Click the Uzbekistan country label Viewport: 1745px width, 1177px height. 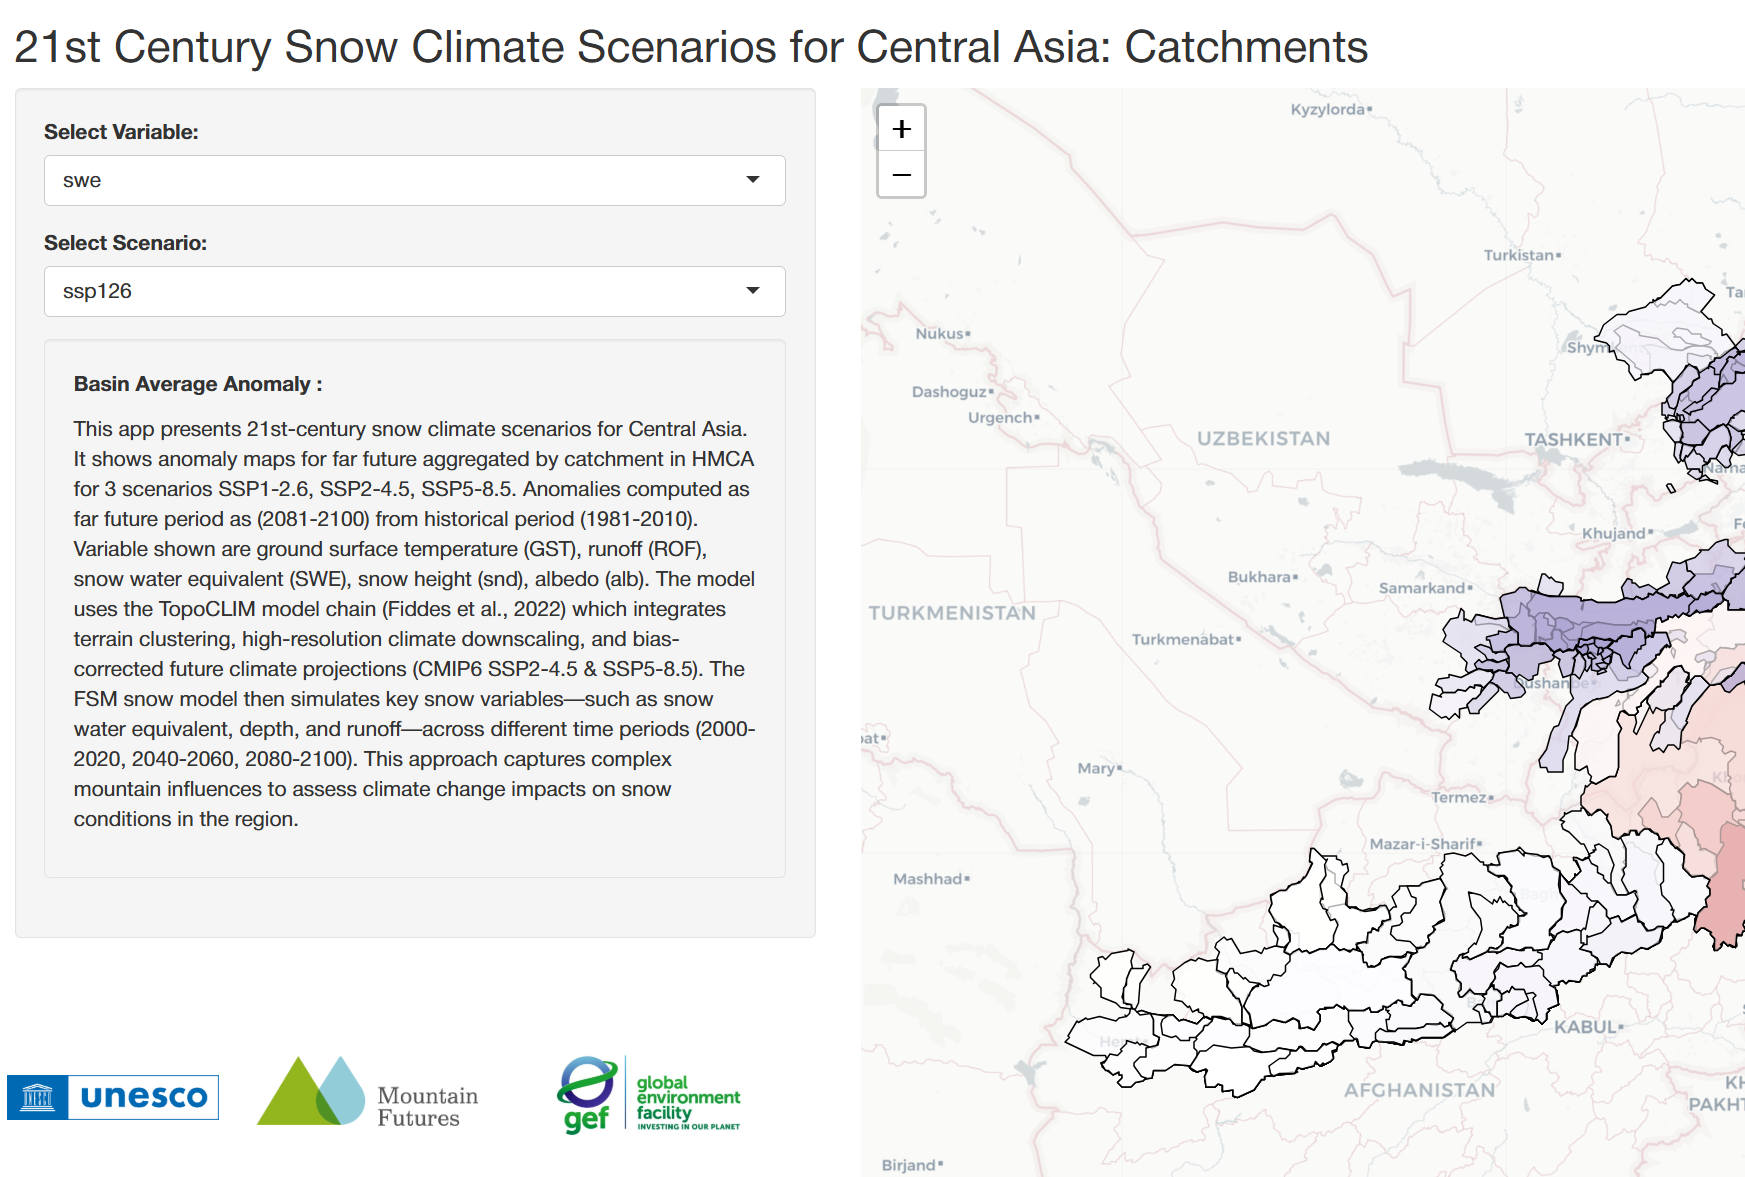tap(1263, 439)
